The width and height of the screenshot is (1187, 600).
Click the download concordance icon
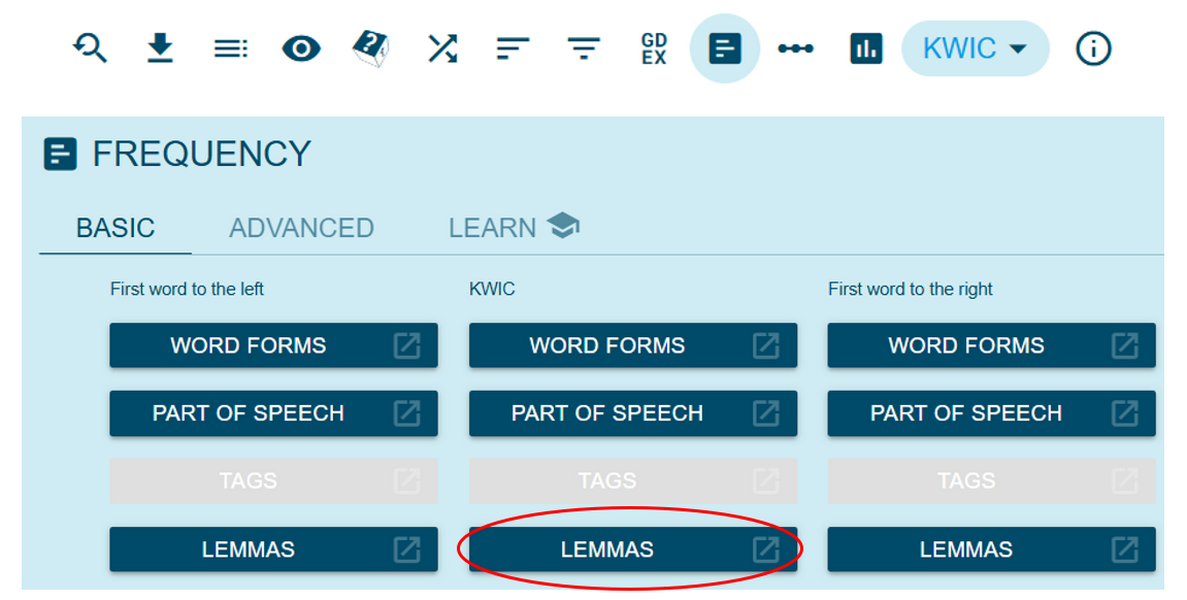(160, 48)
